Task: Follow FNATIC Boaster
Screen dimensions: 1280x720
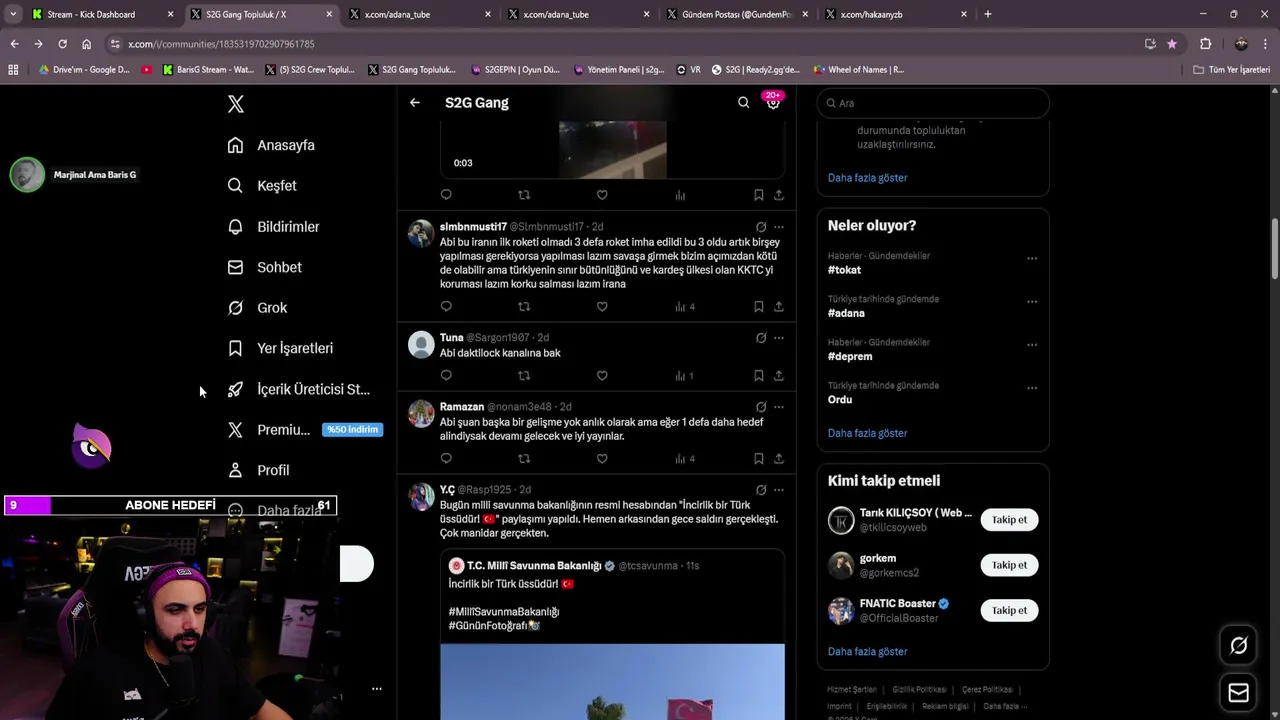Action: click(x=1009, y=610)
